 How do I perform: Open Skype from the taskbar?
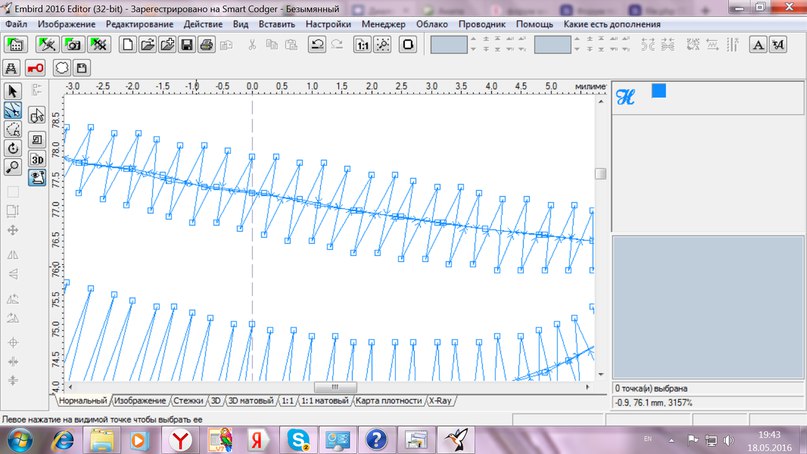(297, 438)
